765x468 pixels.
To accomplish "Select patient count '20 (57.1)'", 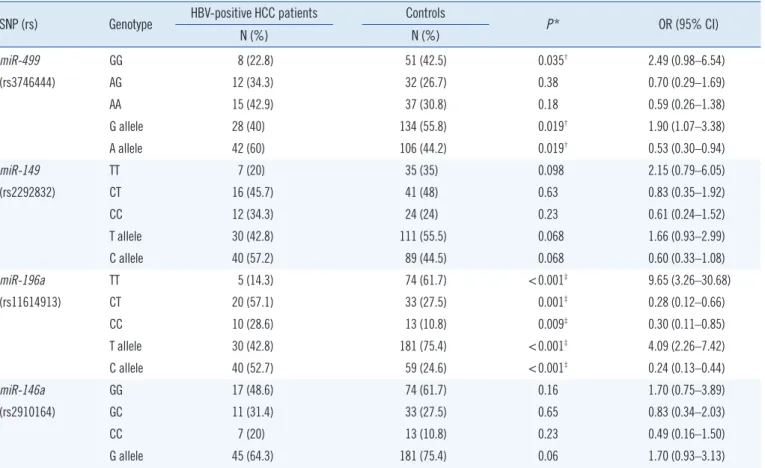I will 253,302.
